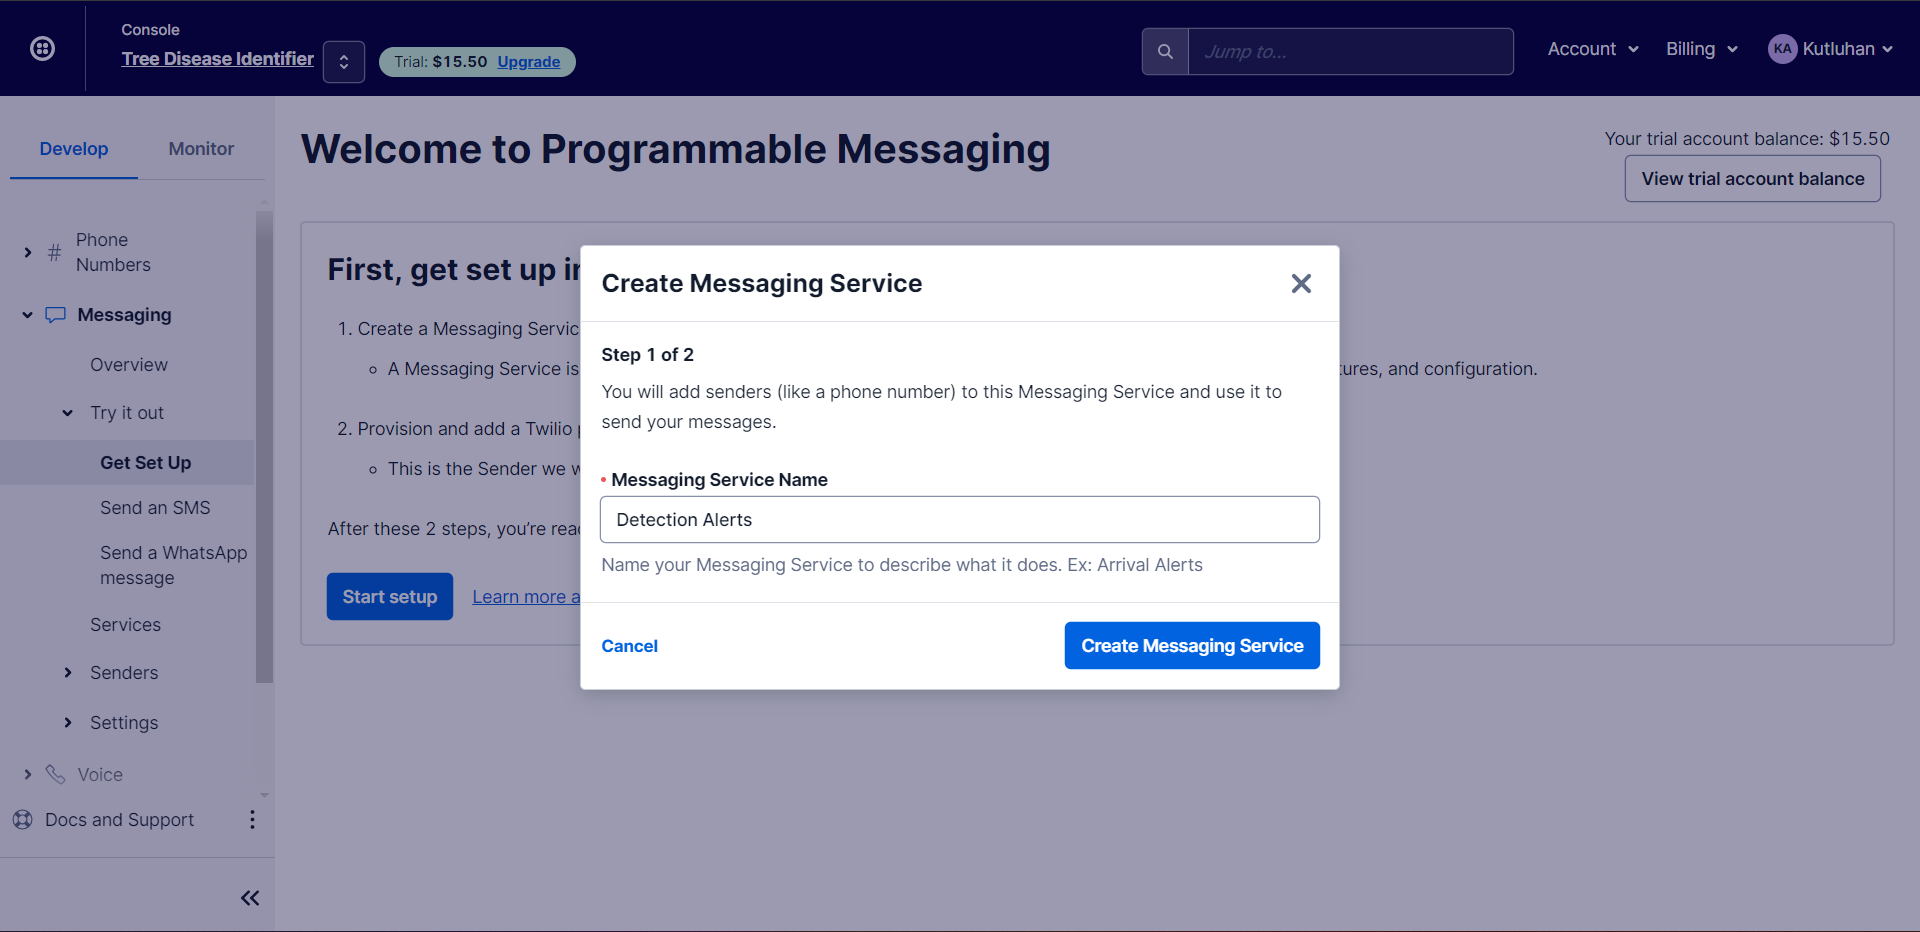
Task: Open Docs and Support options menu
Action: (252, 820)
